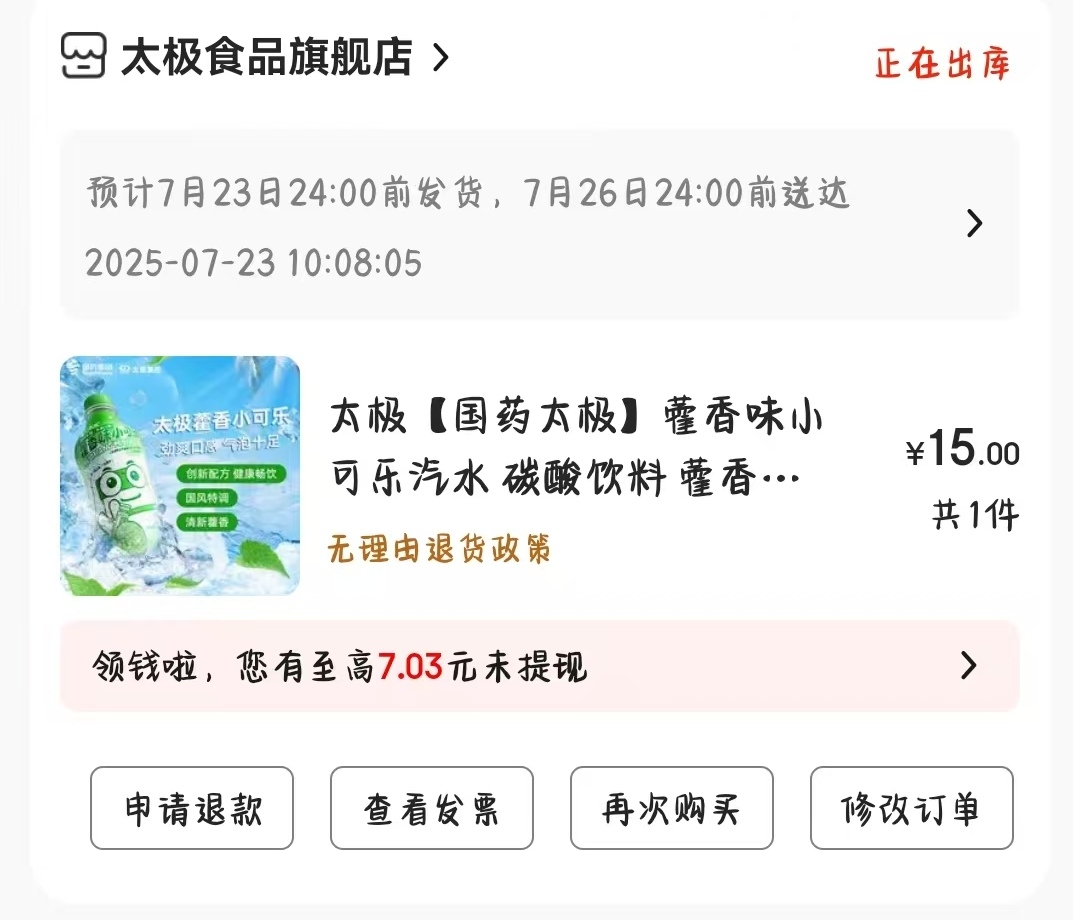Screen dimensions: 1073x920
Task: Click 申请退款 button
Action: coord(192,808)
